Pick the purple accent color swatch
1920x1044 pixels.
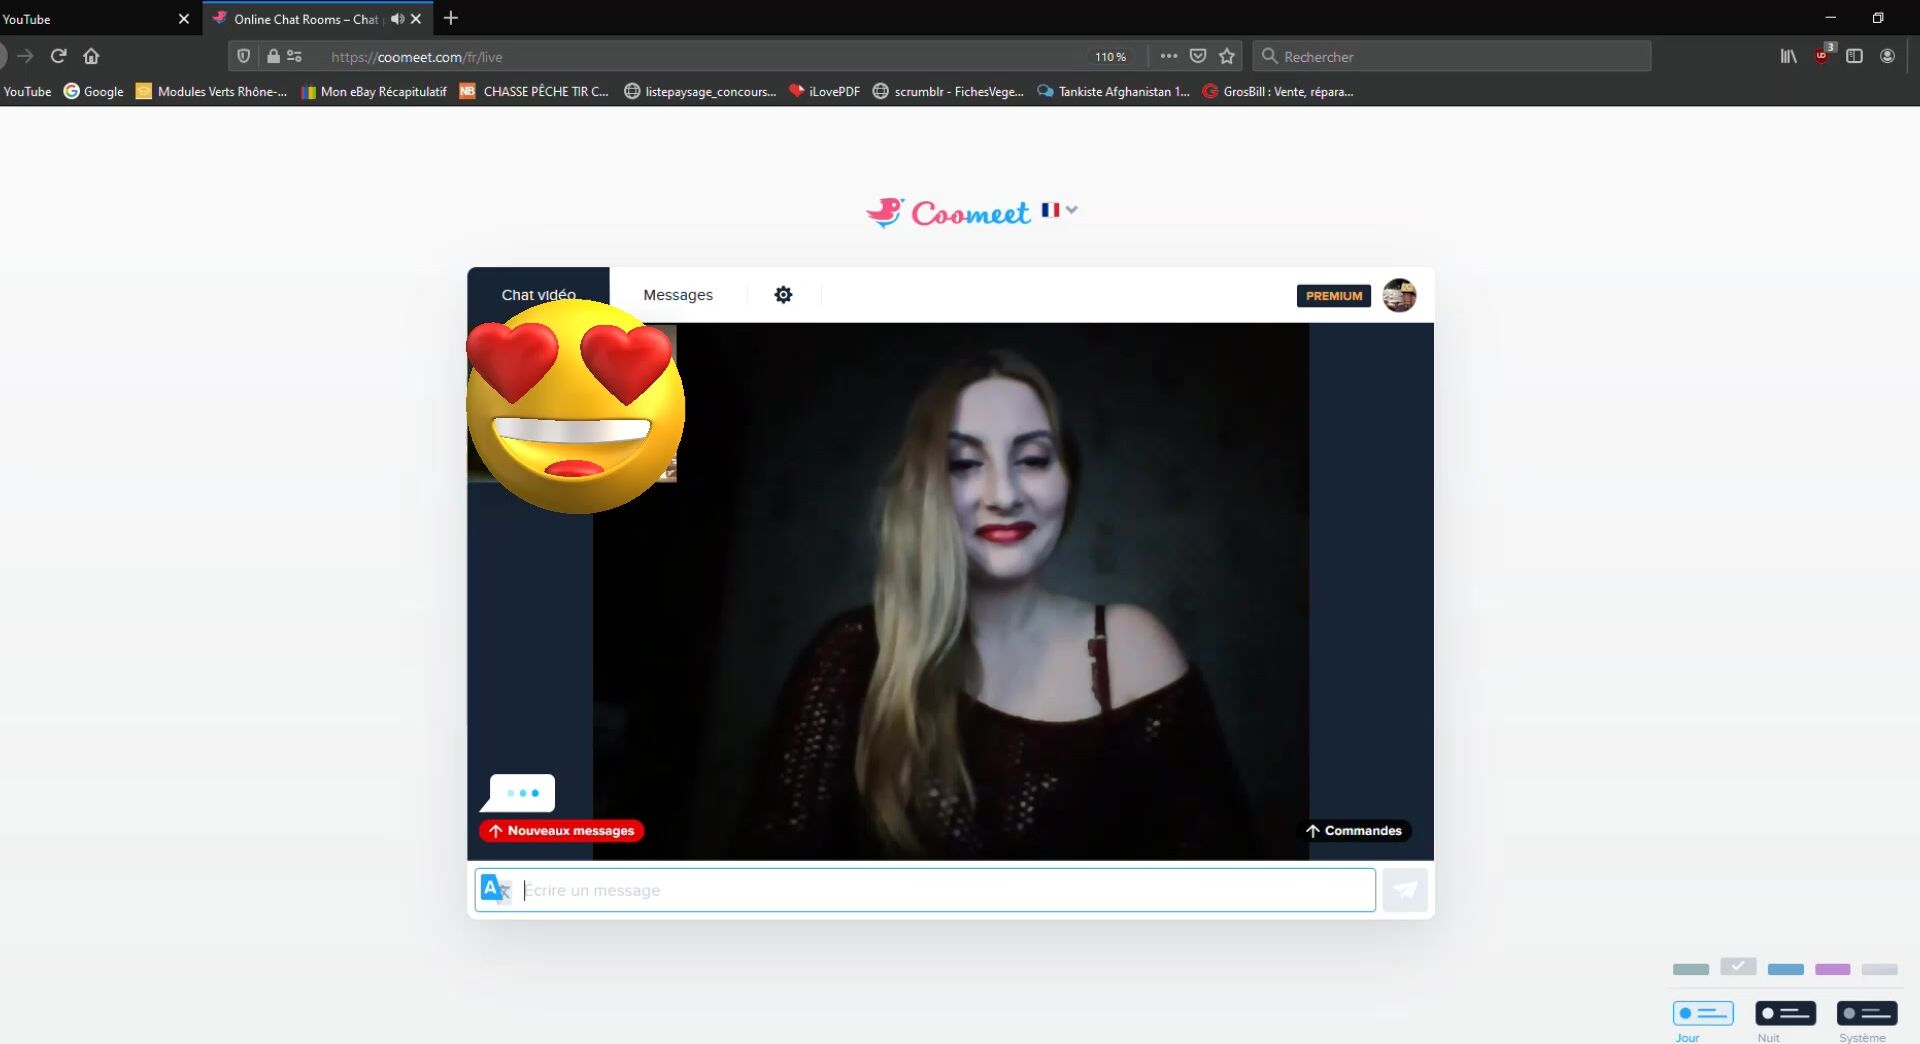pos(1832,969)
